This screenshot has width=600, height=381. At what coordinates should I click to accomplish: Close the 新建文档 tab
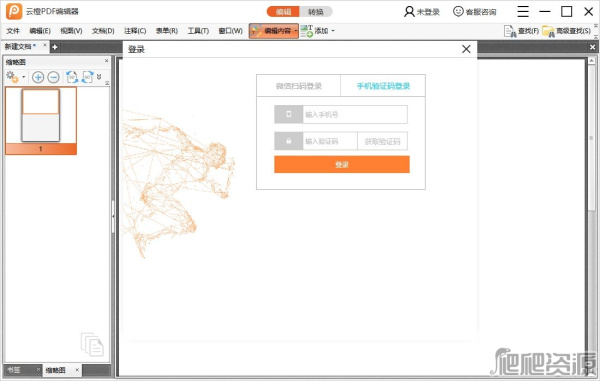pyautogui.click(x=45, y=45)
